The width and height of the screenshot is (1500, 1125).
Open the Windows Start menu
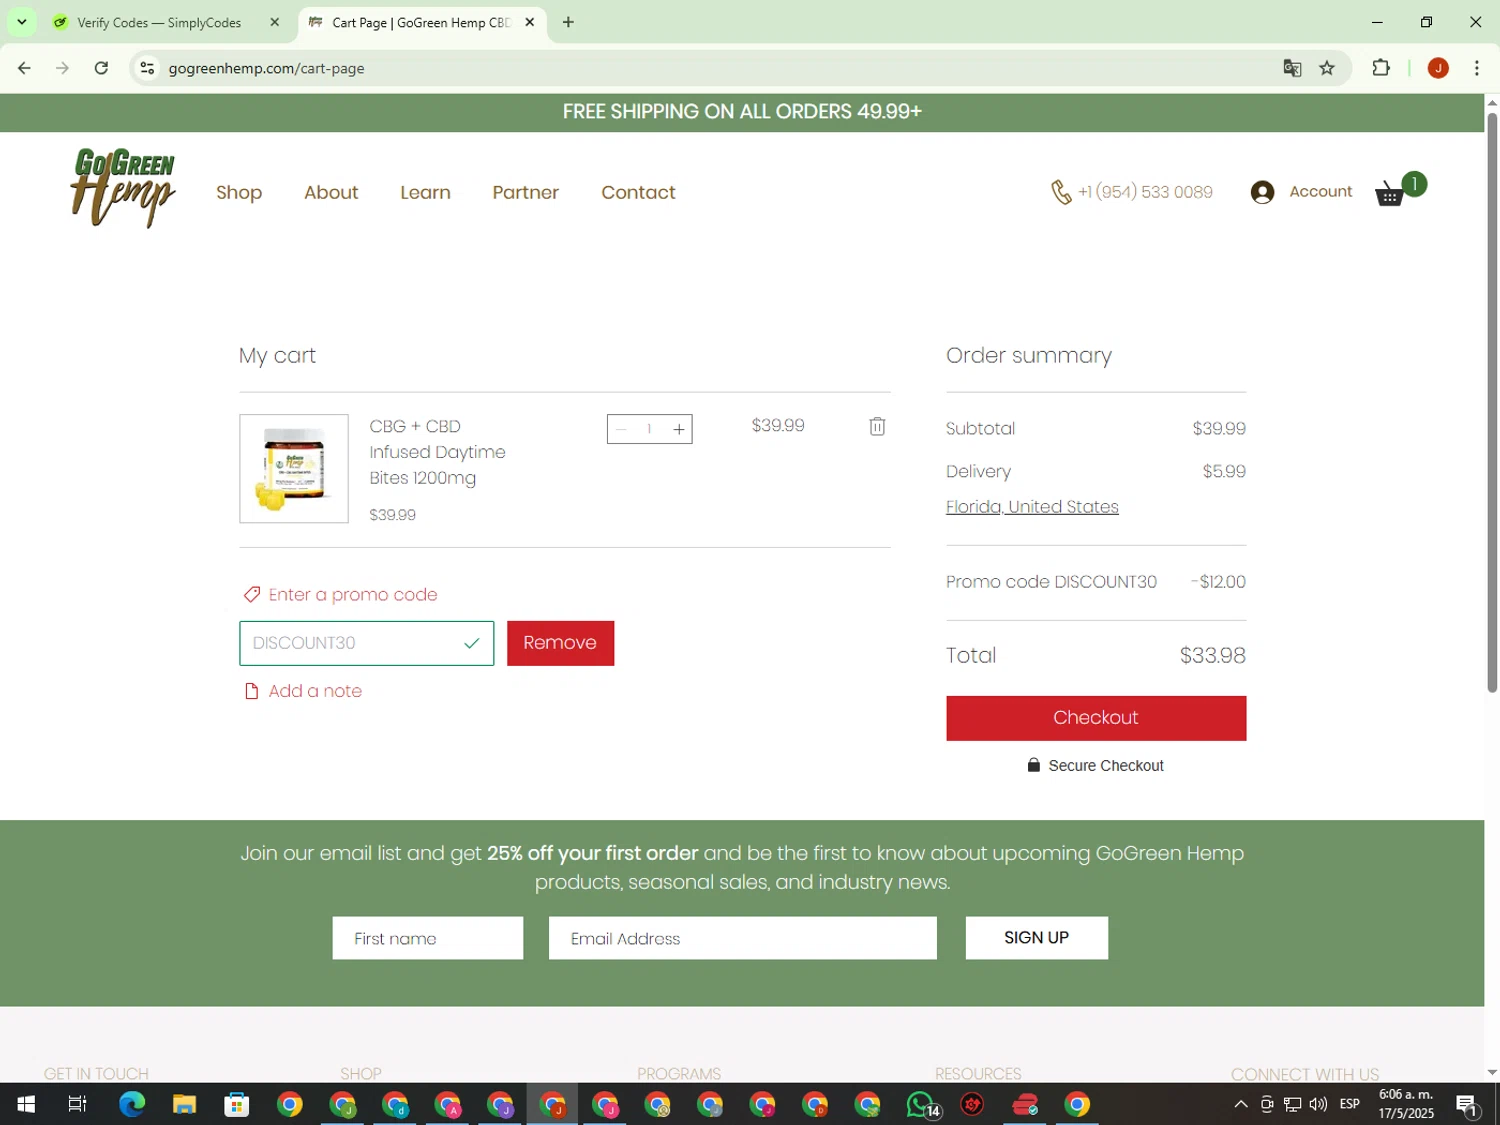26,1104
